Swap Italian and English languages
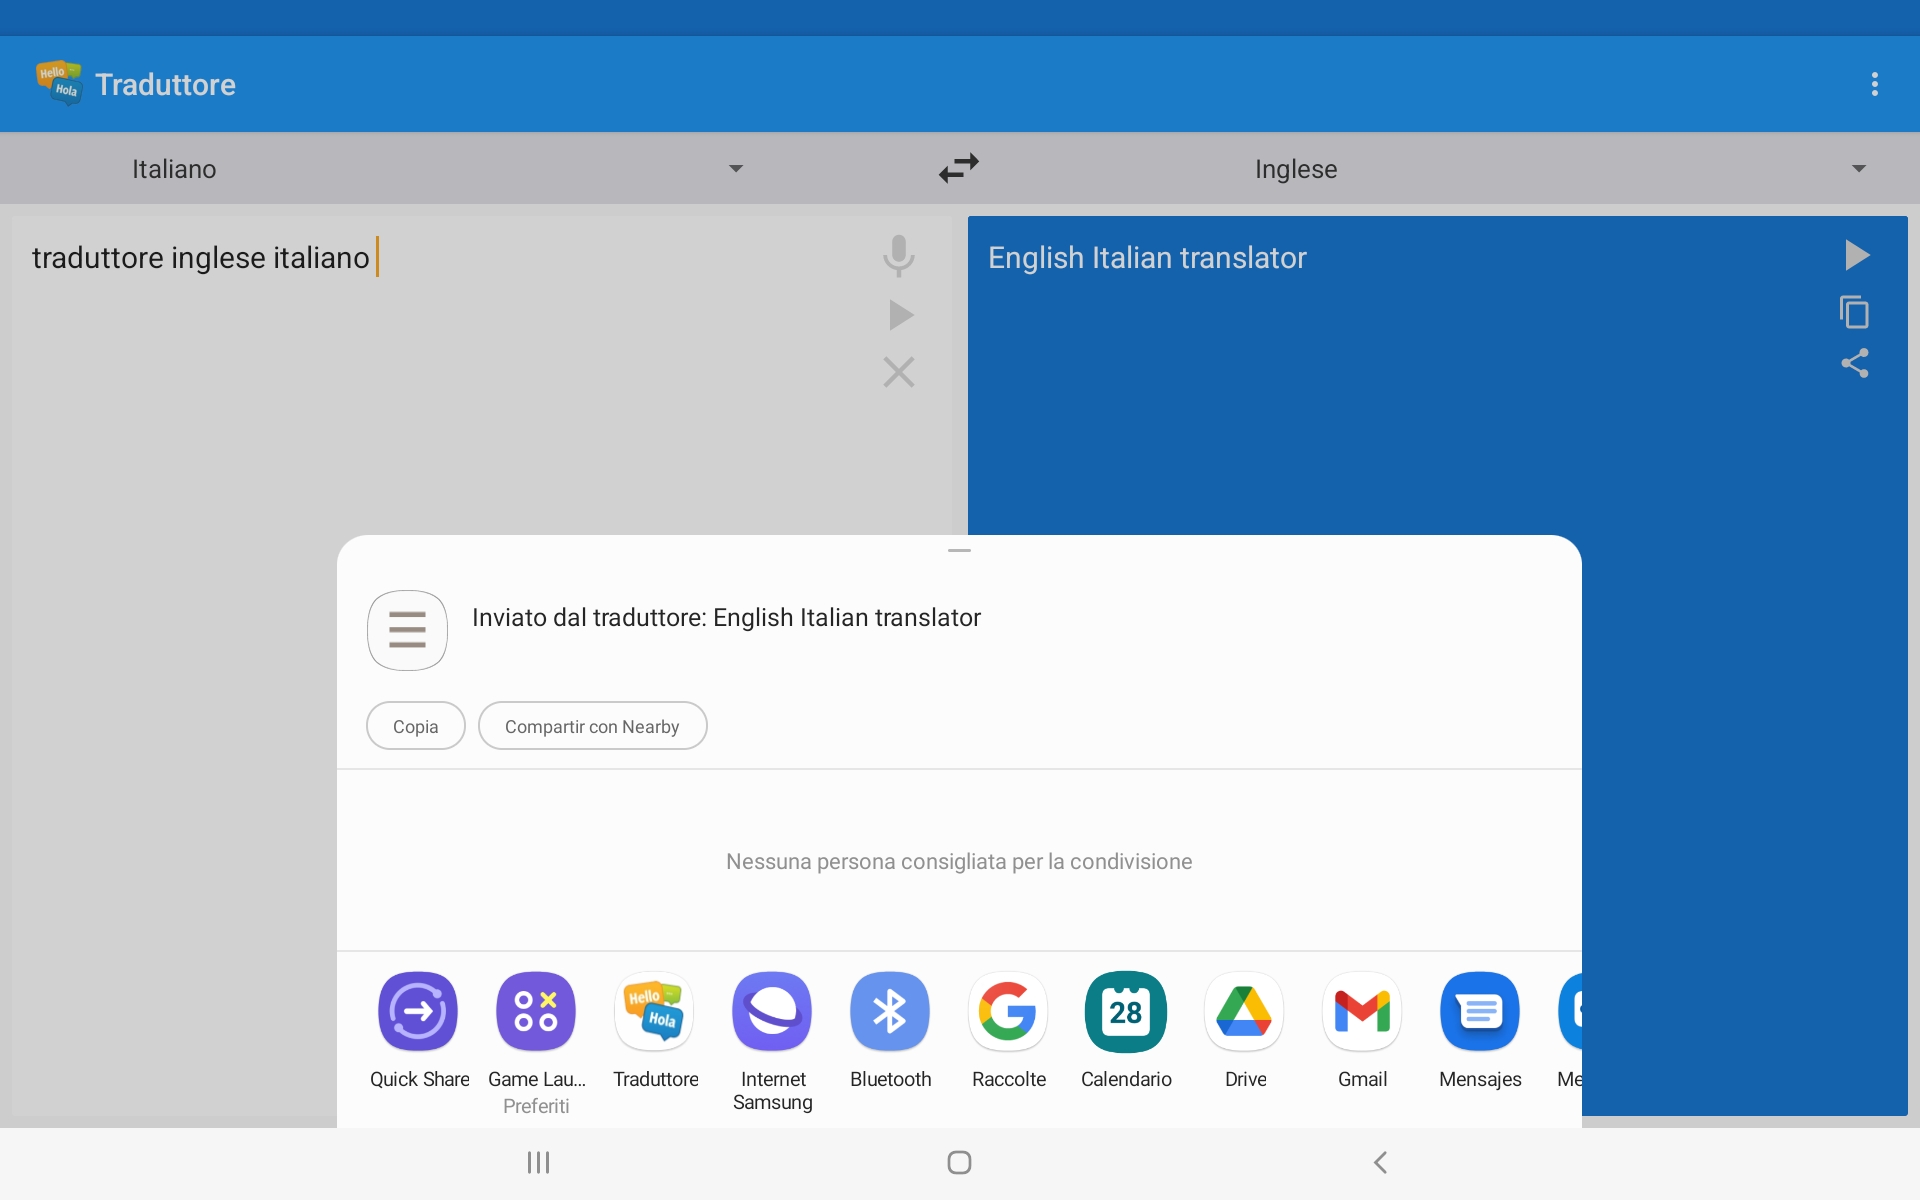This screenshot has width=1920, height=1200. [958, 168]
